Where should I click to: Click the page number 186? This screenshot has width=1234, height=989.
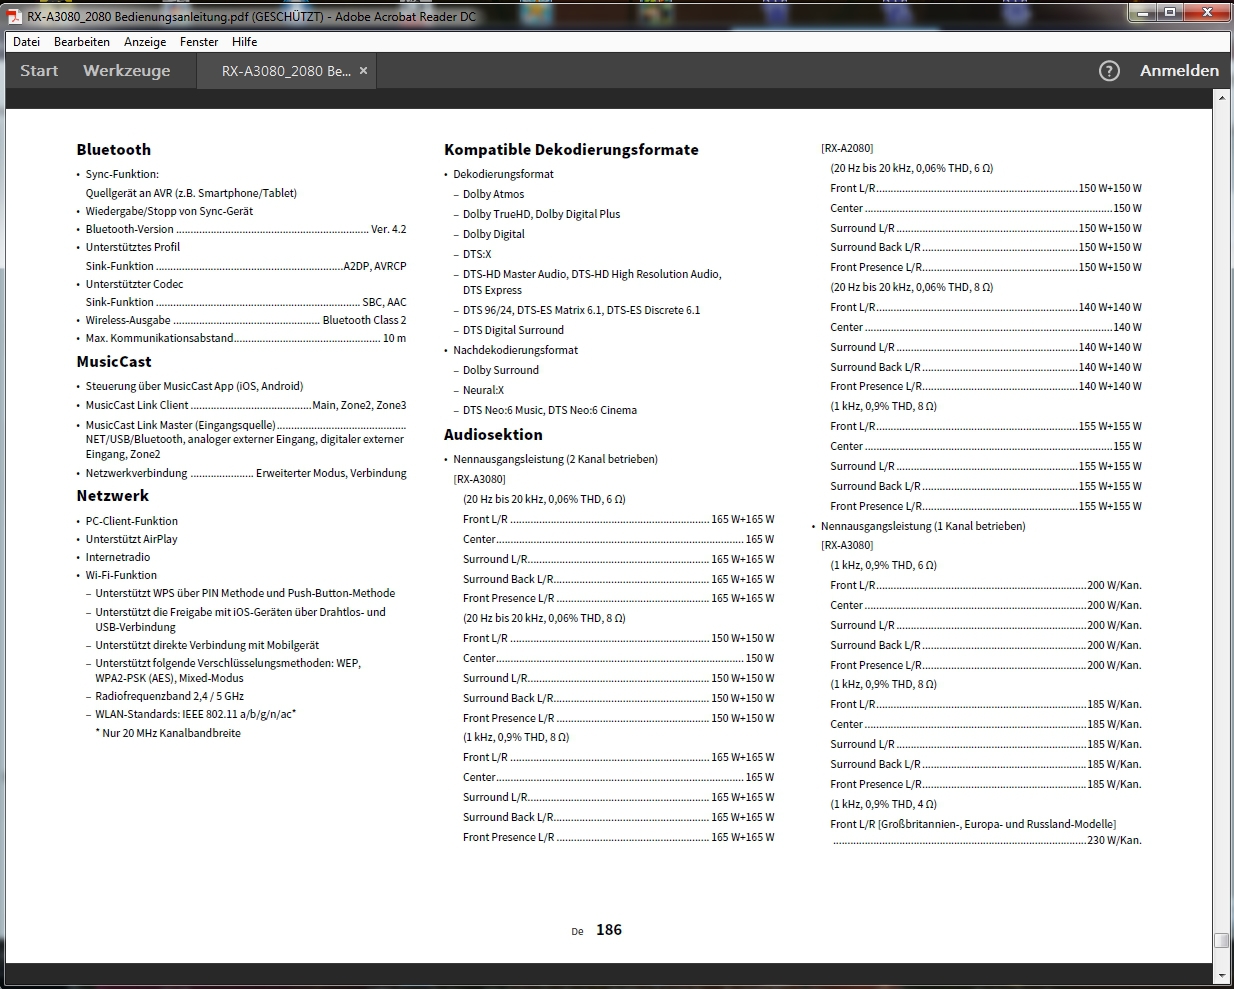coord(609,930)
